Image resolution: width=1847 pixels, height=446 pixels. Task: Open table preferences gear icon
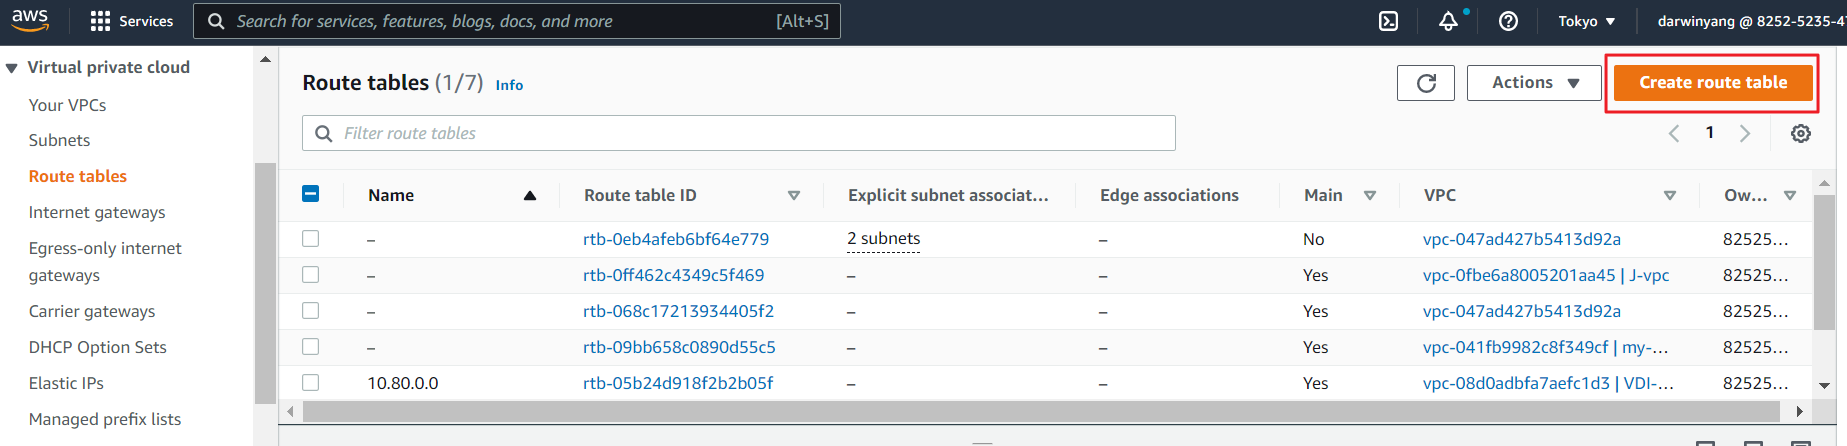pyautogui.click(x=1800, y=133)
